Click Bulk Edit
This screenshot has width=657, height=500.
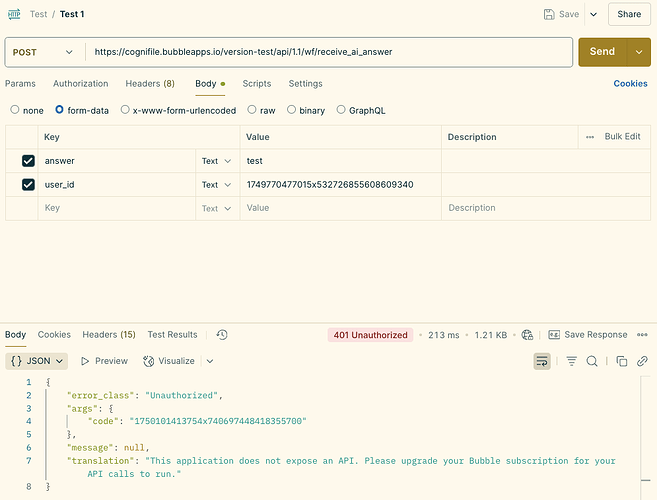[622, 136]
